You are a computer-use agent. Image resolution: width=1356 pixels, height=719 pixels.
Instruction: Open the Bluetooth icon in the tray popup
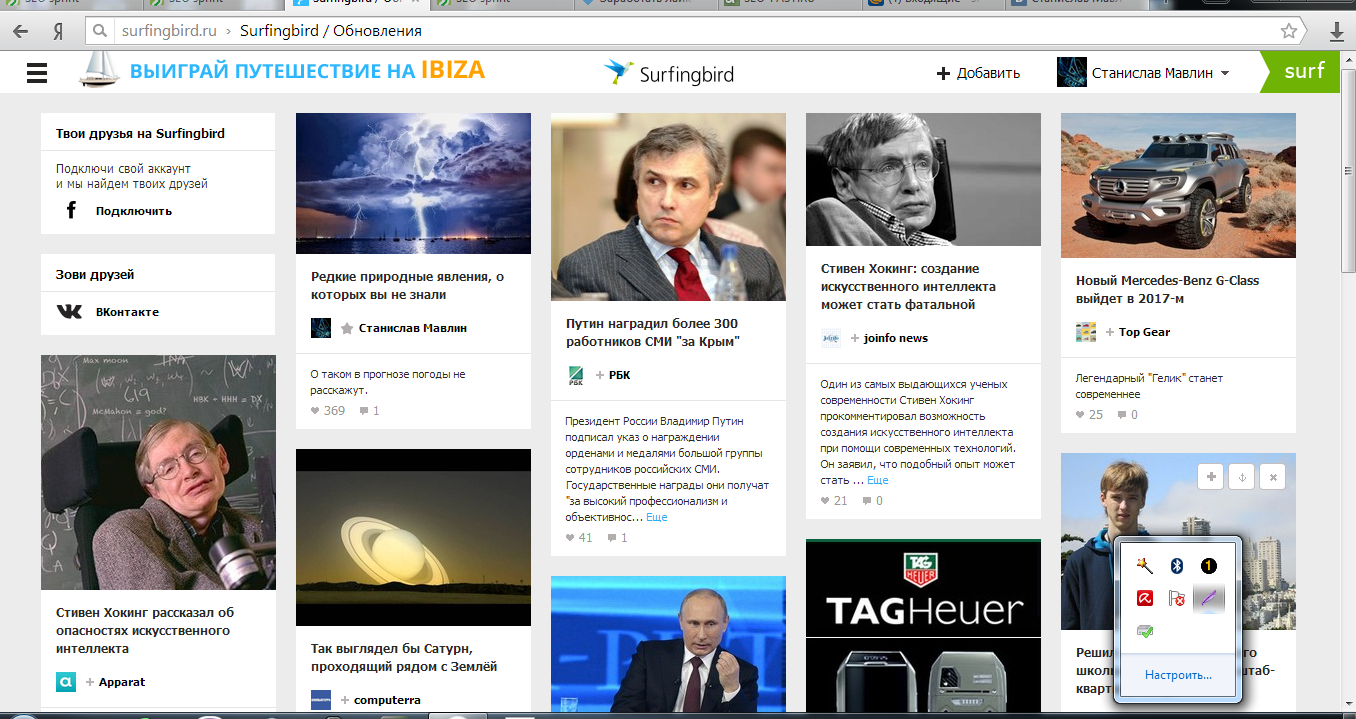[1177, 566]
